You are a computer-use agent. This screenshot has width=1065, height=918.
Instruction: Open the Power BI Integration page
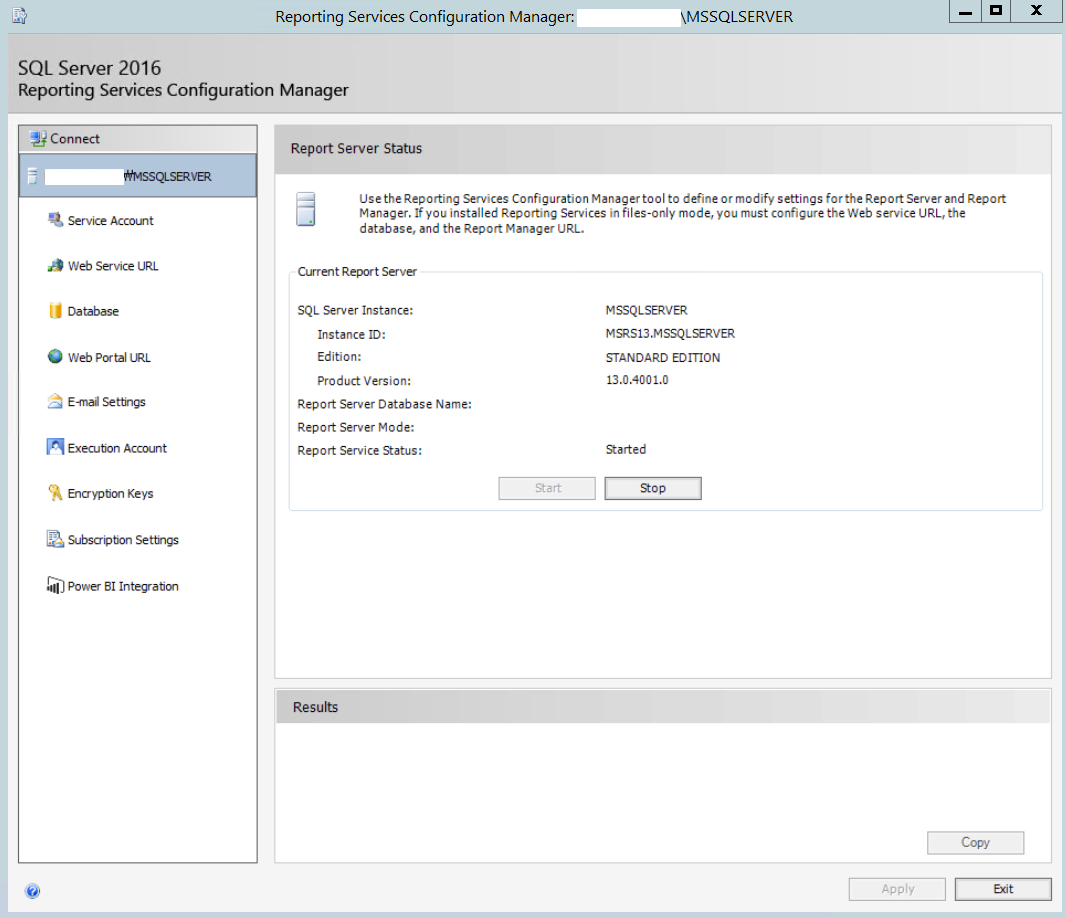tap(122, 585)
